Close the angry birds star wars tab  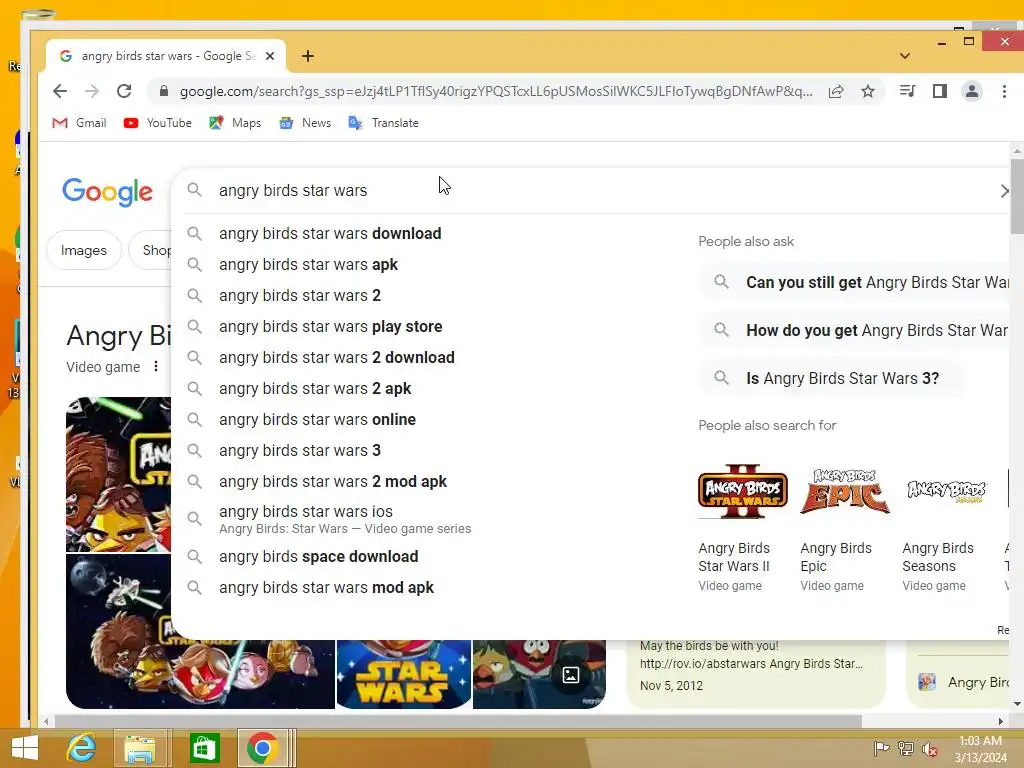270,56
